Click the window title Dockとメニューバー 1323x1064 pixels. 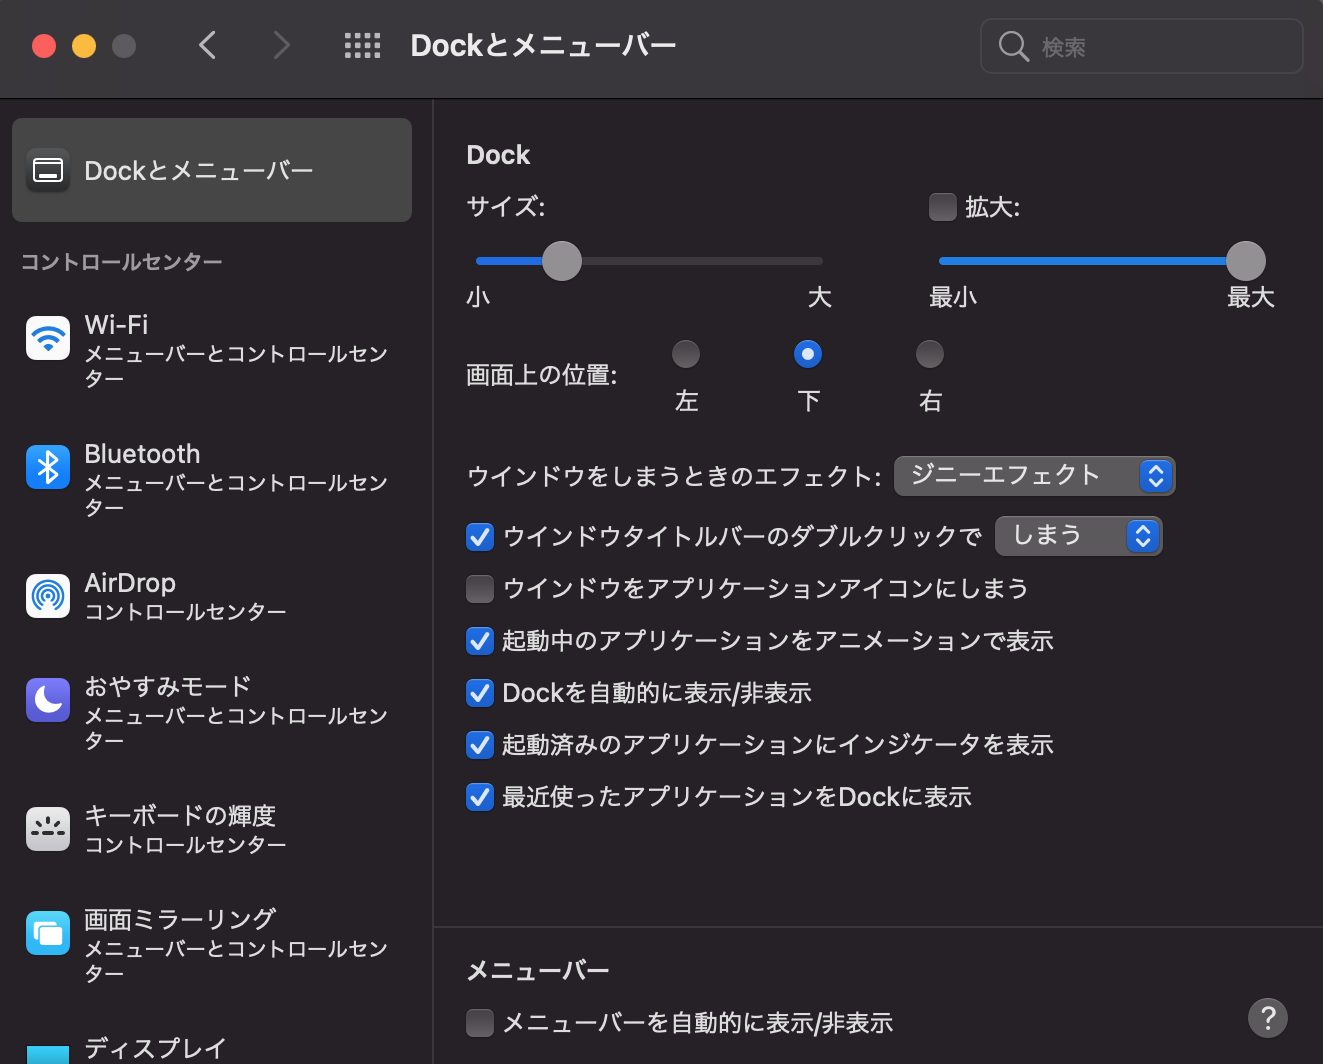point(543,46)
